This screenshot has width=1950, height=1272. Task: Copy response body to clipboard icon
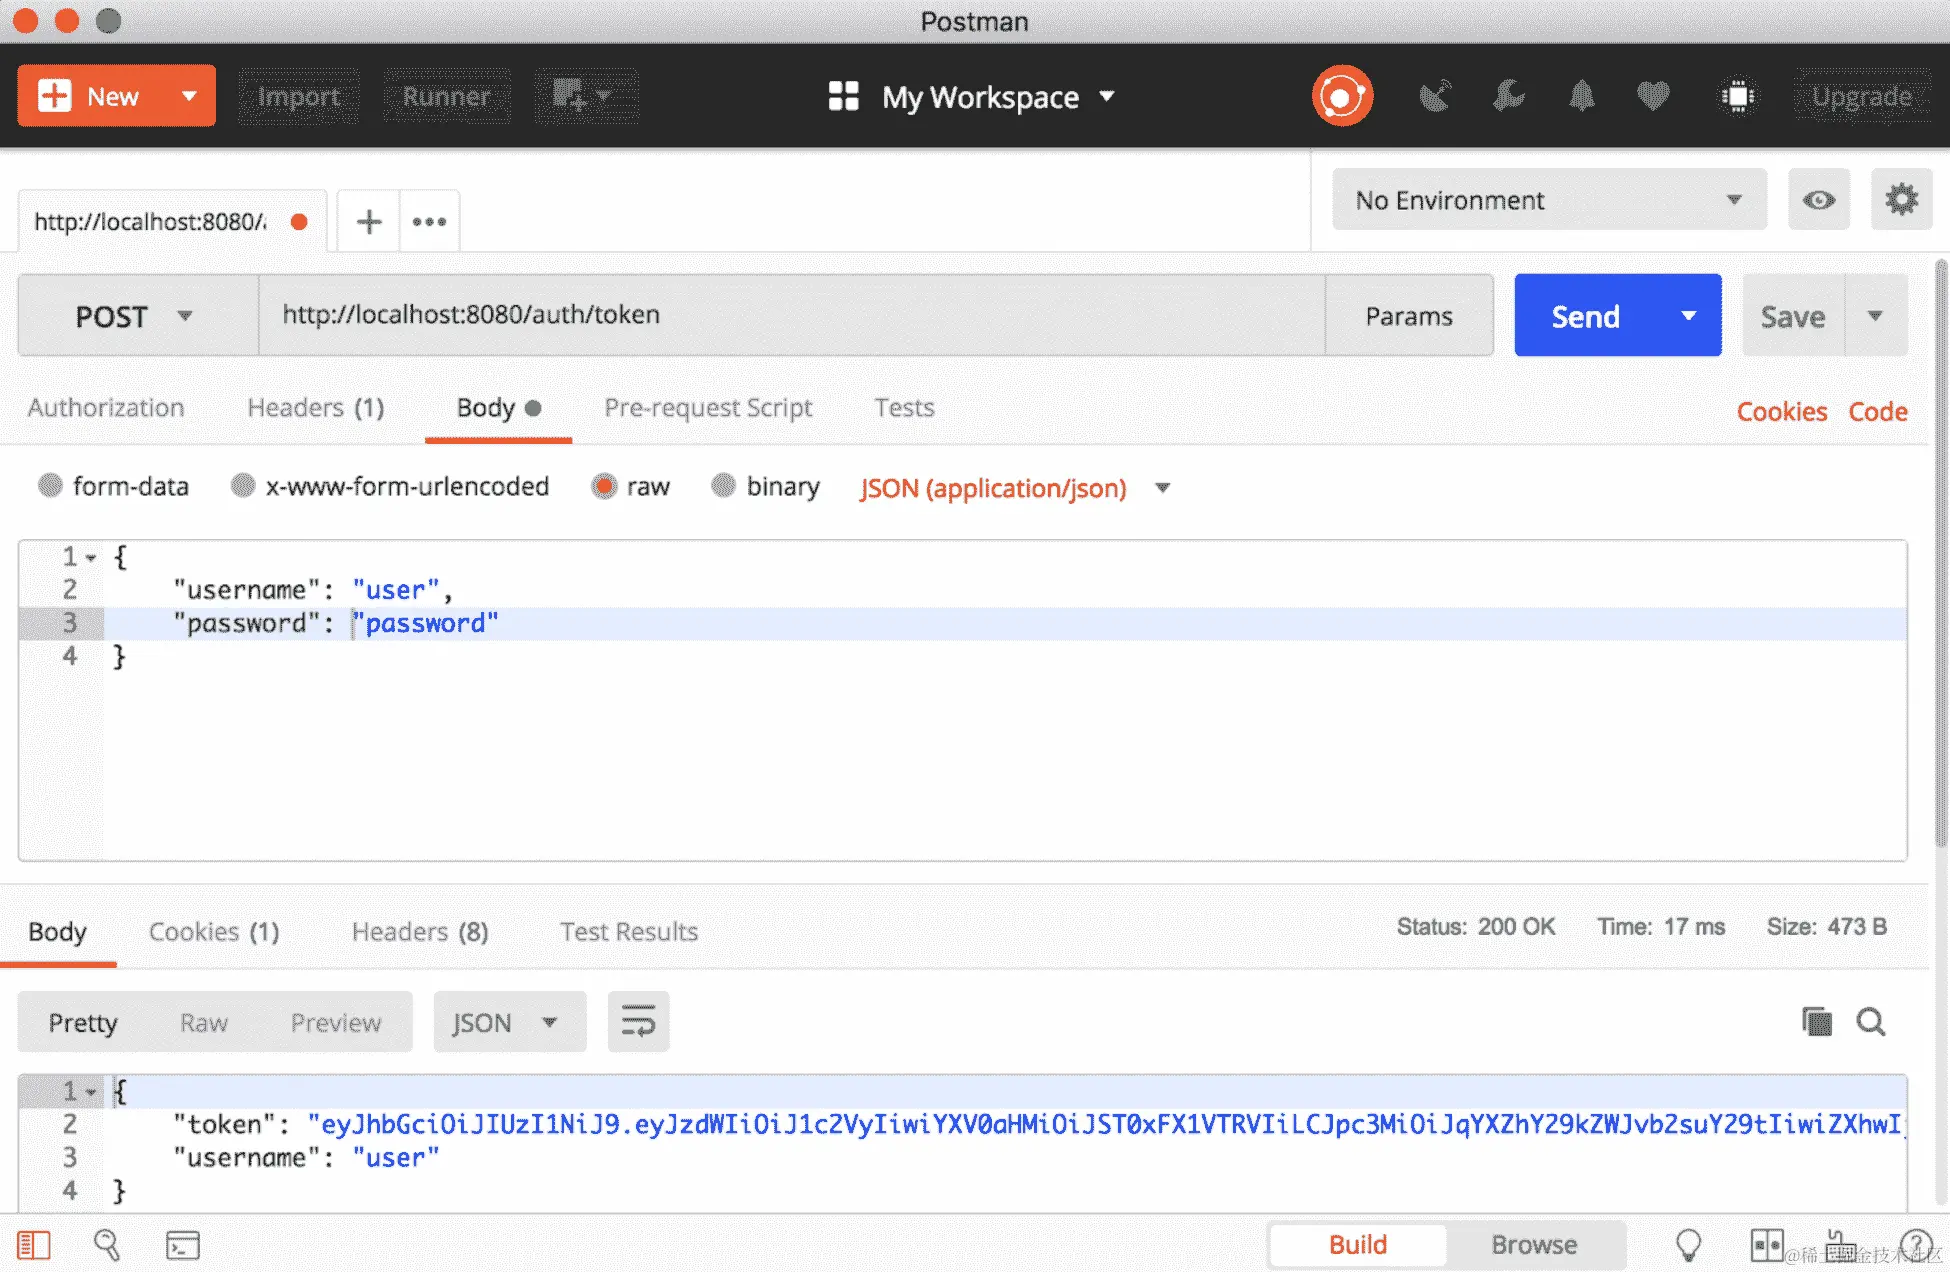click(1816, 1022)
